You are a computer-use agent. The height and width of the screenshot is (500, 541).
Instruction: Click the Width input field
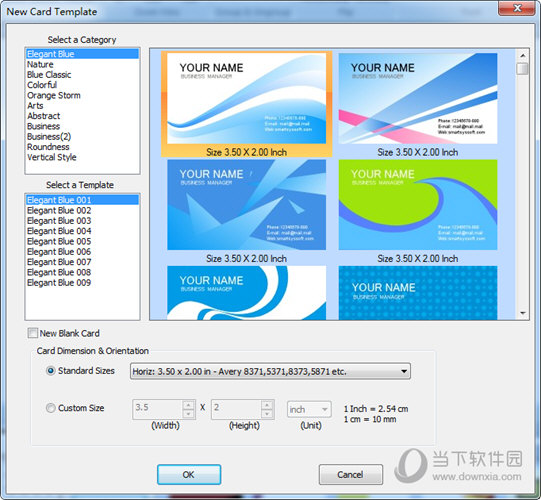(x=158, y=409)
